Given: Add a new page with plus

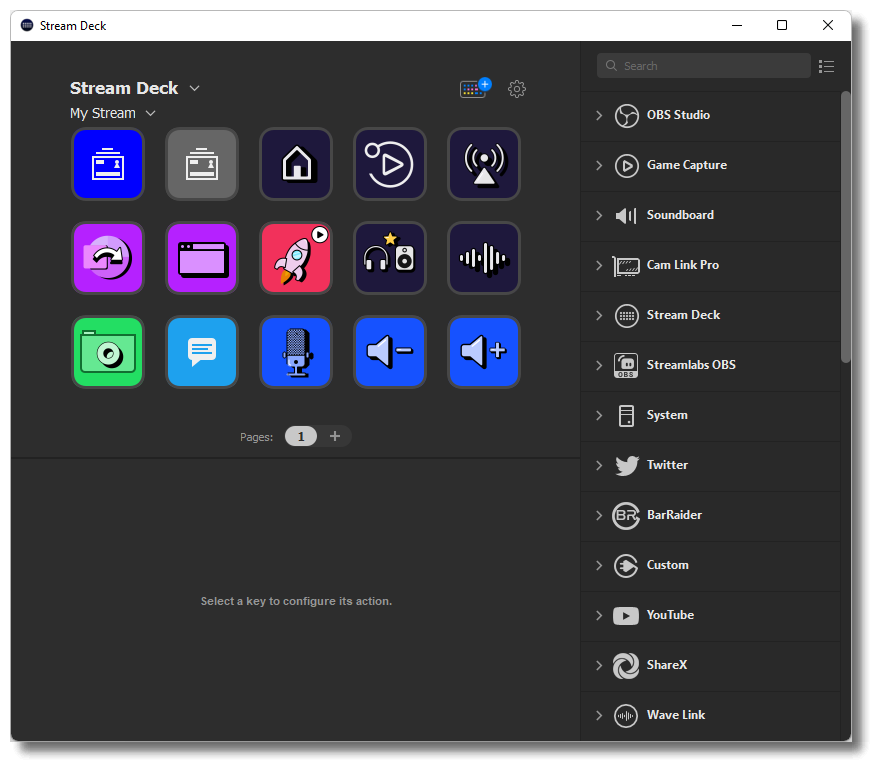Looking at the screenshot, I should coord(335,437).
